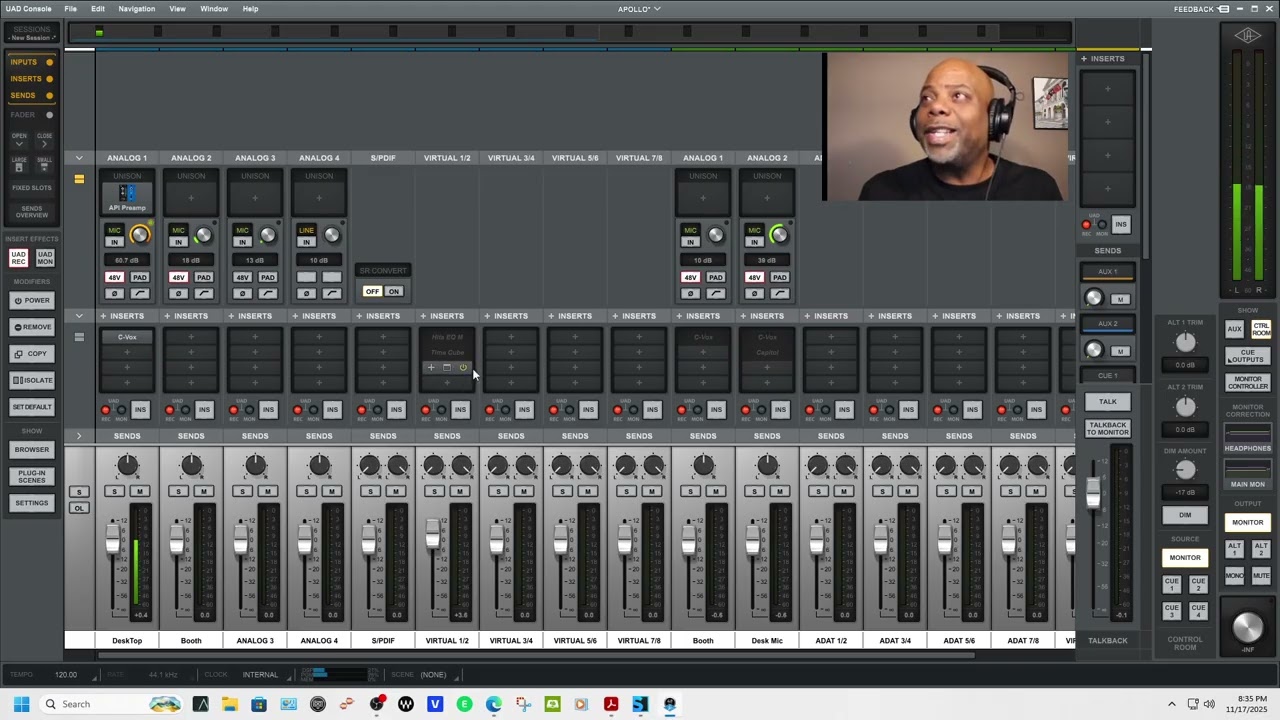Toggle INPUTS view visibility

click(31, 62)
